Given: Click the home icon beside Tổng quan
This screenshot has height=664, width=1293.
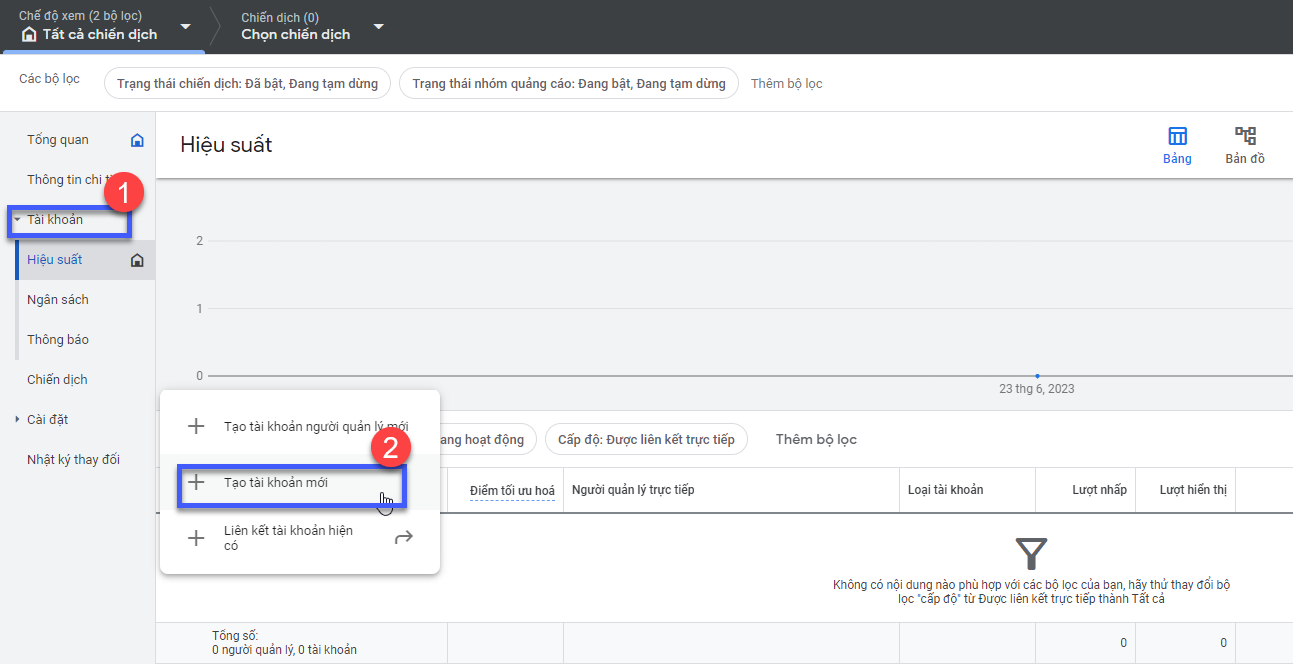Looking at the screenshot, I should click(138, 140).
